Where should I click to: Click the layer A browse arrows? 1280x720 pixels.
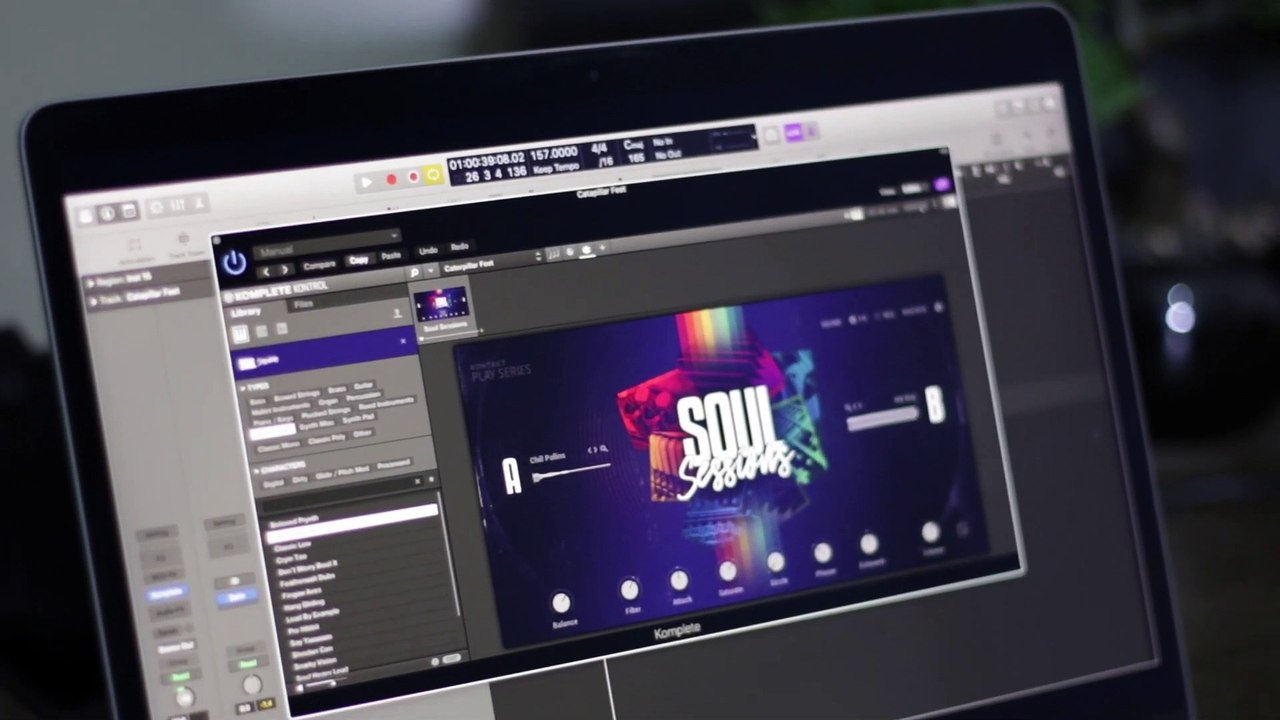pyautogui.click(x=592, y=450)
